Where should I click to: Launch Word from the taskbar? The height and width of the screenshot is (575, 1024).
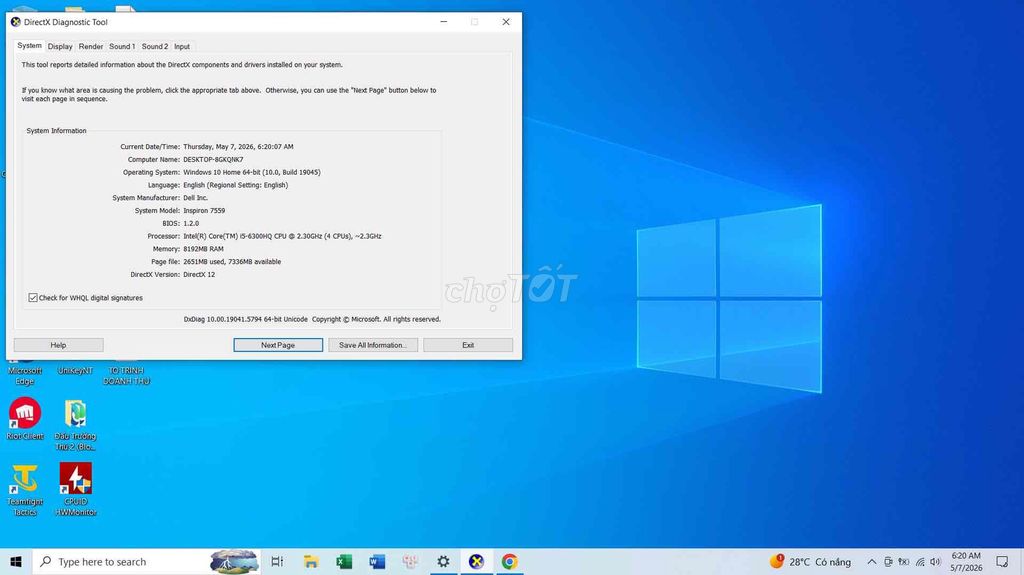[x=377, y=561]
